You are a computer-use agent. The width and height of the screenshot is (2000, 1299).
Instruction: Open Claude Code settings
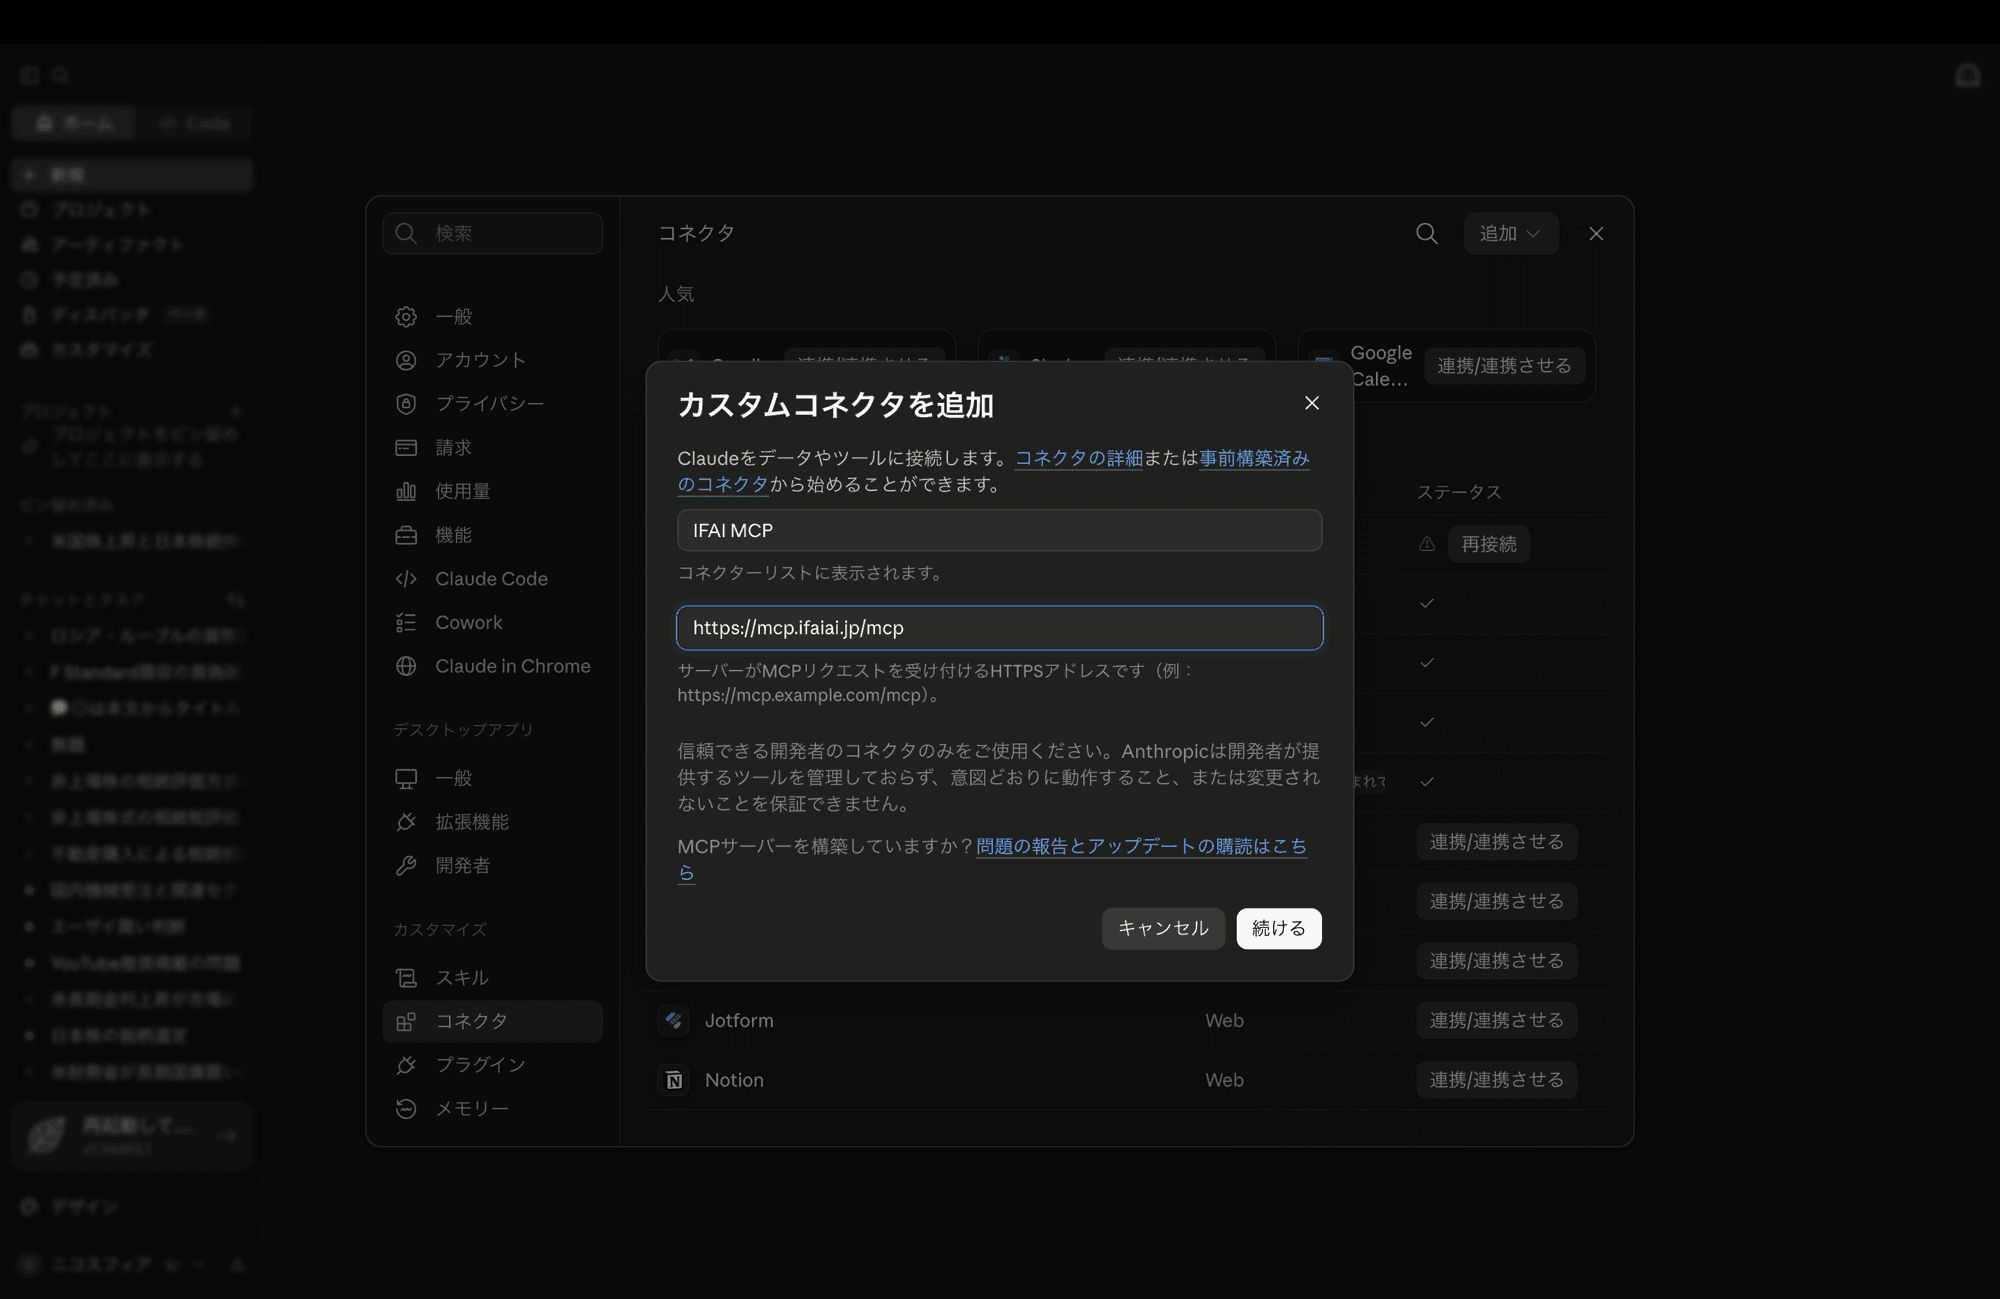coord(492,579)
